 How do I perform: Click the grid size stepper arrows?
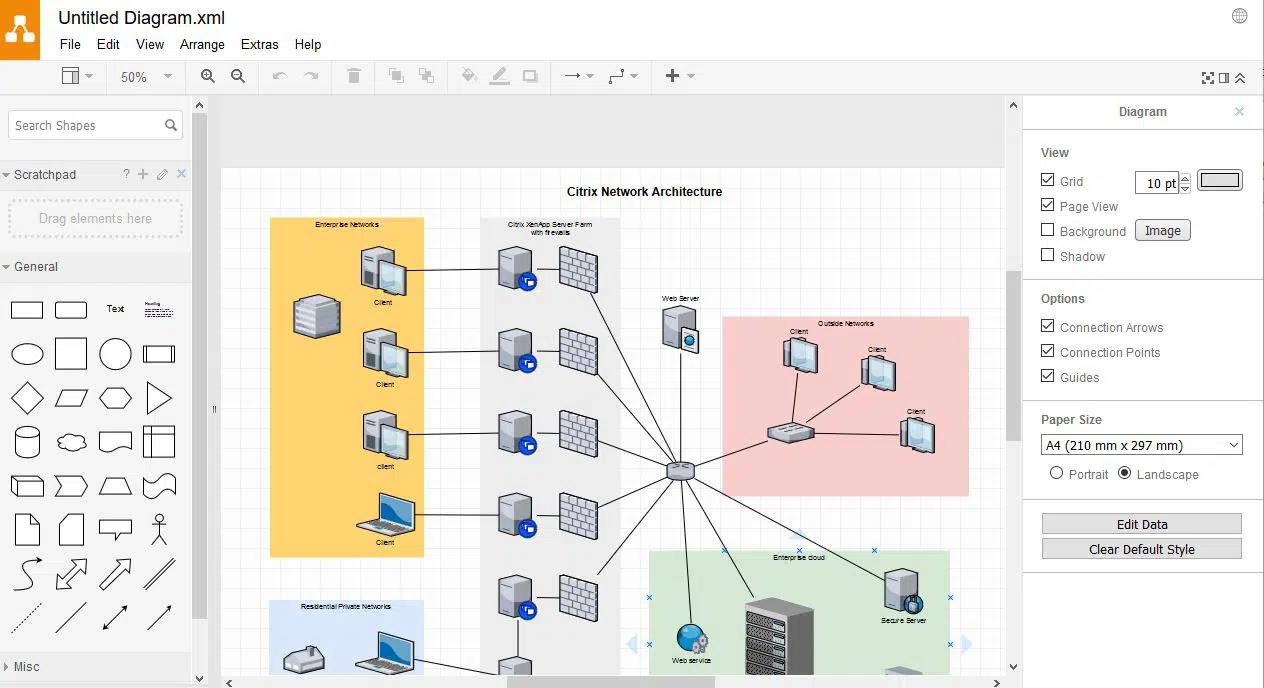(1185, 182)
